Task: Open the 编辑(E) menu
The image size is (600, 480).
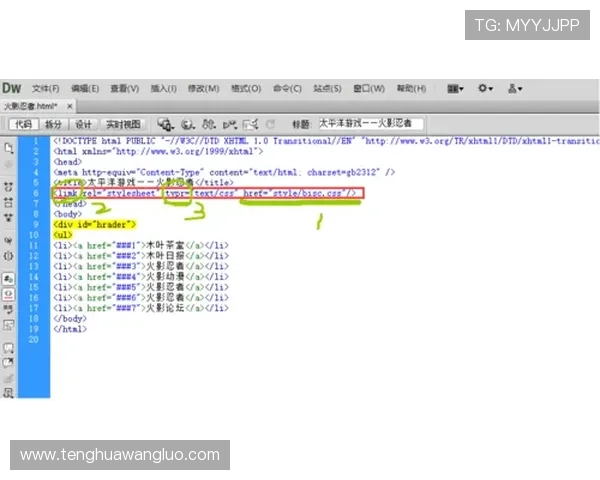Action: pos(85,89)
